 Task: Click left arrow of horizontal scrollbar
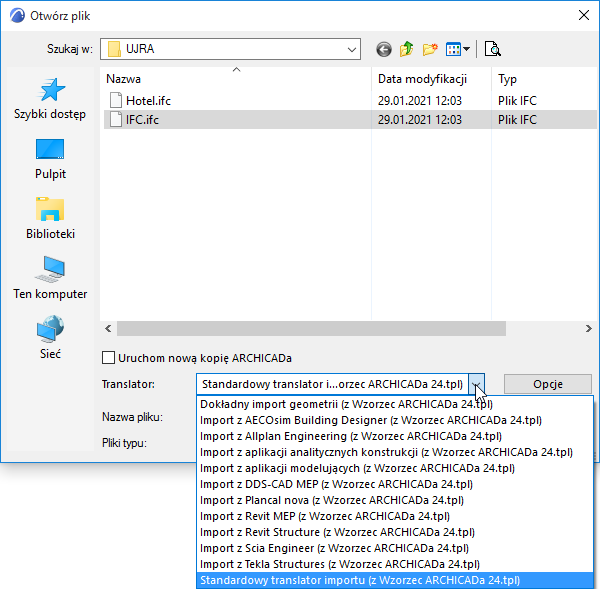coord(108,328)
